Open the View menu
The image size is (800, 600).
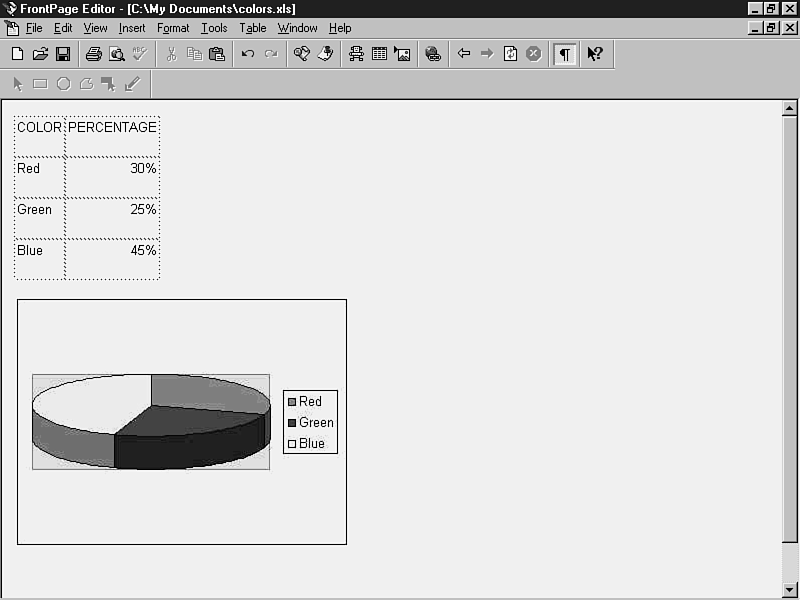(95, 28)
